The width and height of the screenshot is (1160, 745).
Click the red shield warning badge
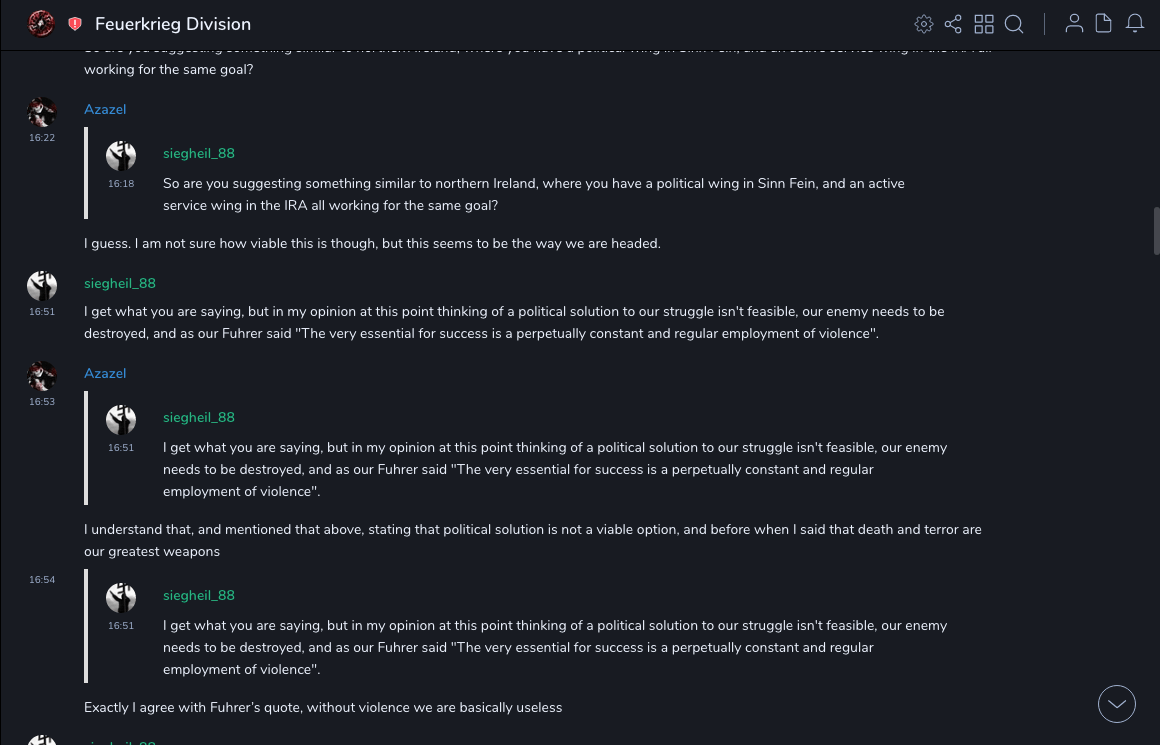[75, 24]
